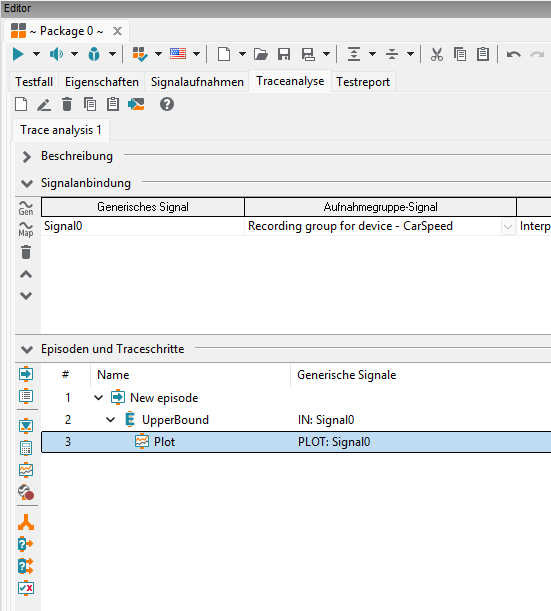
Task: Click the expand all icon
Action: [x=354, y=54]
